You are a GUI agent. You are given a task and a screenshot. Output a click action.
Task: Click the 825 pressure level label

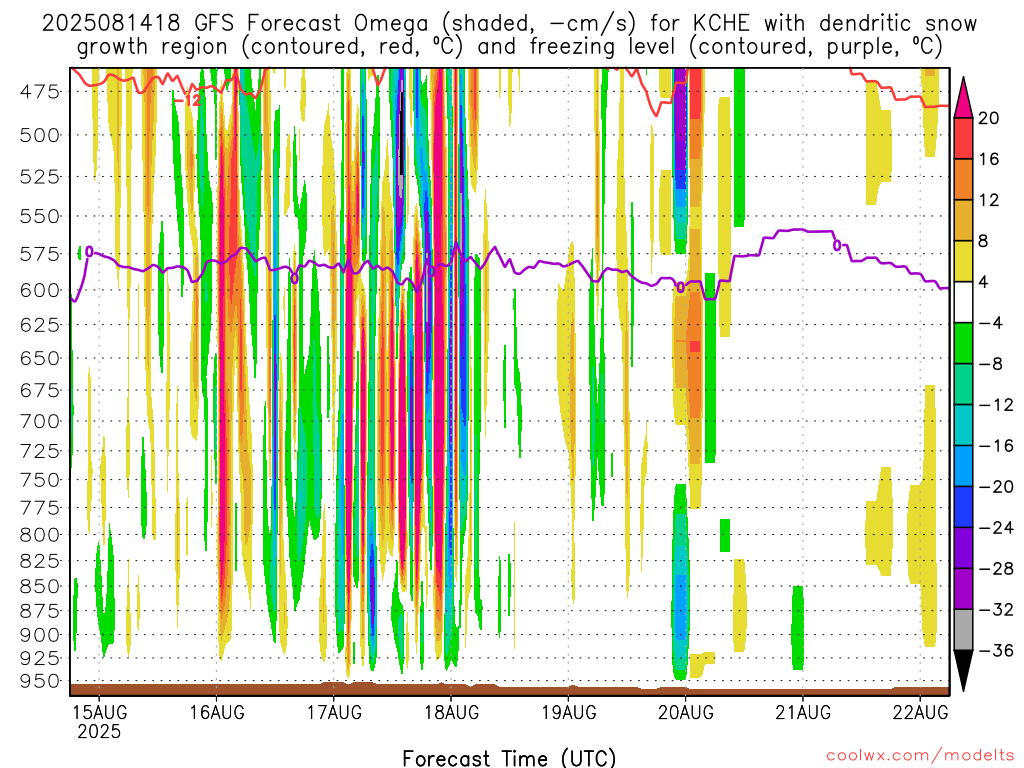point(40,561)
